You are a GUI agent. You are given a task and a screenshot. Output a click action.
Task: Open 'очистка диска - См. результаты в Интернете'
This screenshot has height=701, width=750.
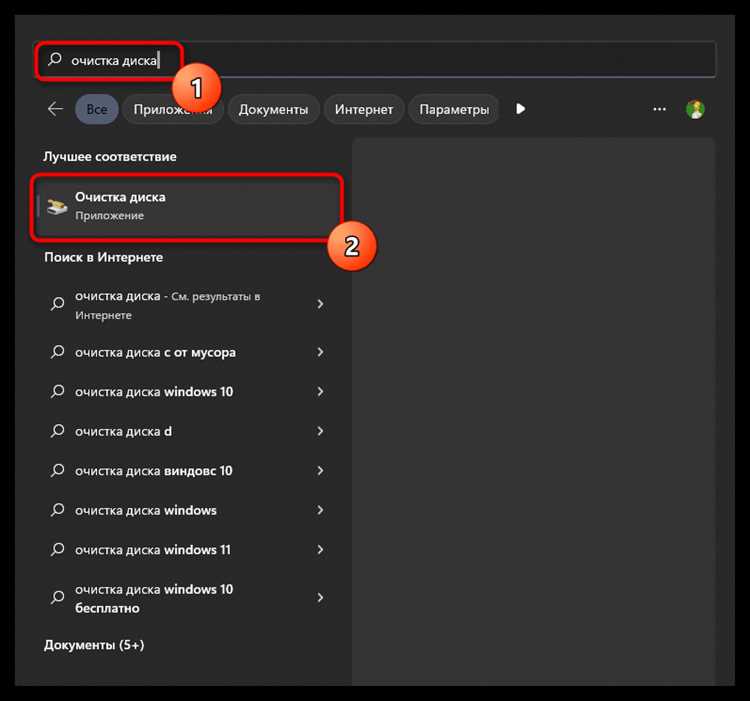tap(187, 305)
